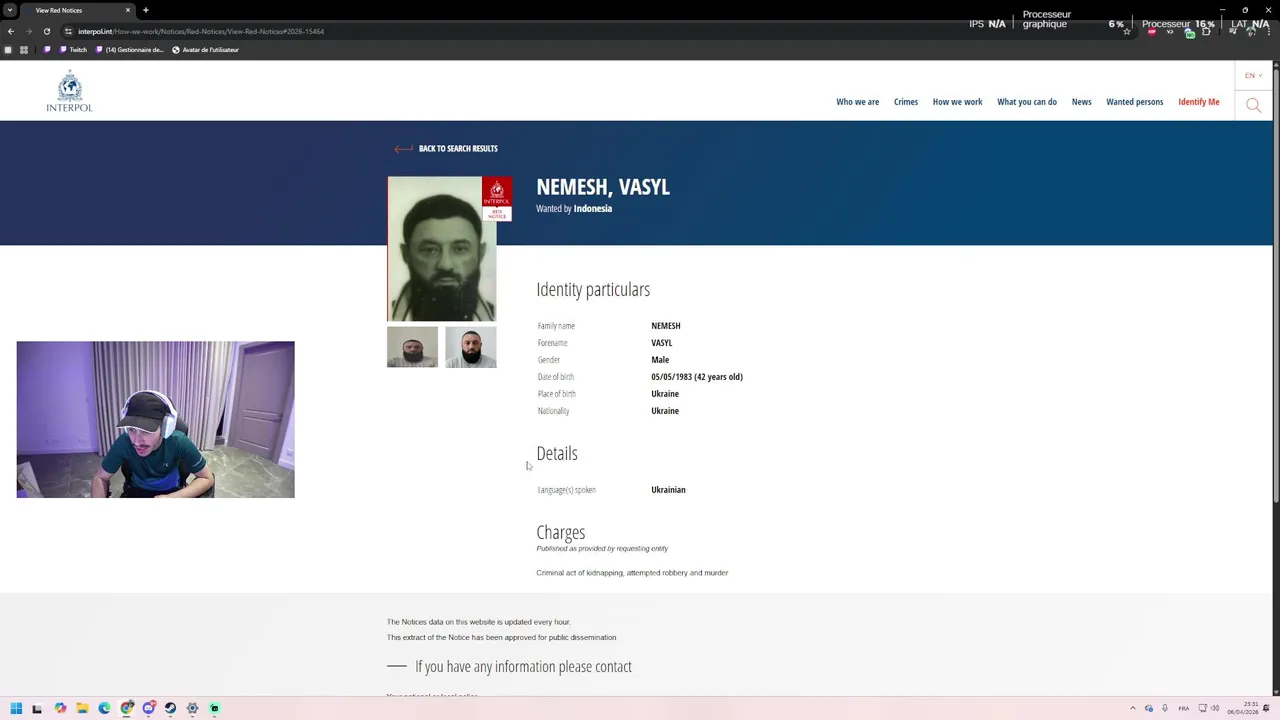Open the News menu item
Viewport: 1280px width, 720px height.
coord(1081,102)
